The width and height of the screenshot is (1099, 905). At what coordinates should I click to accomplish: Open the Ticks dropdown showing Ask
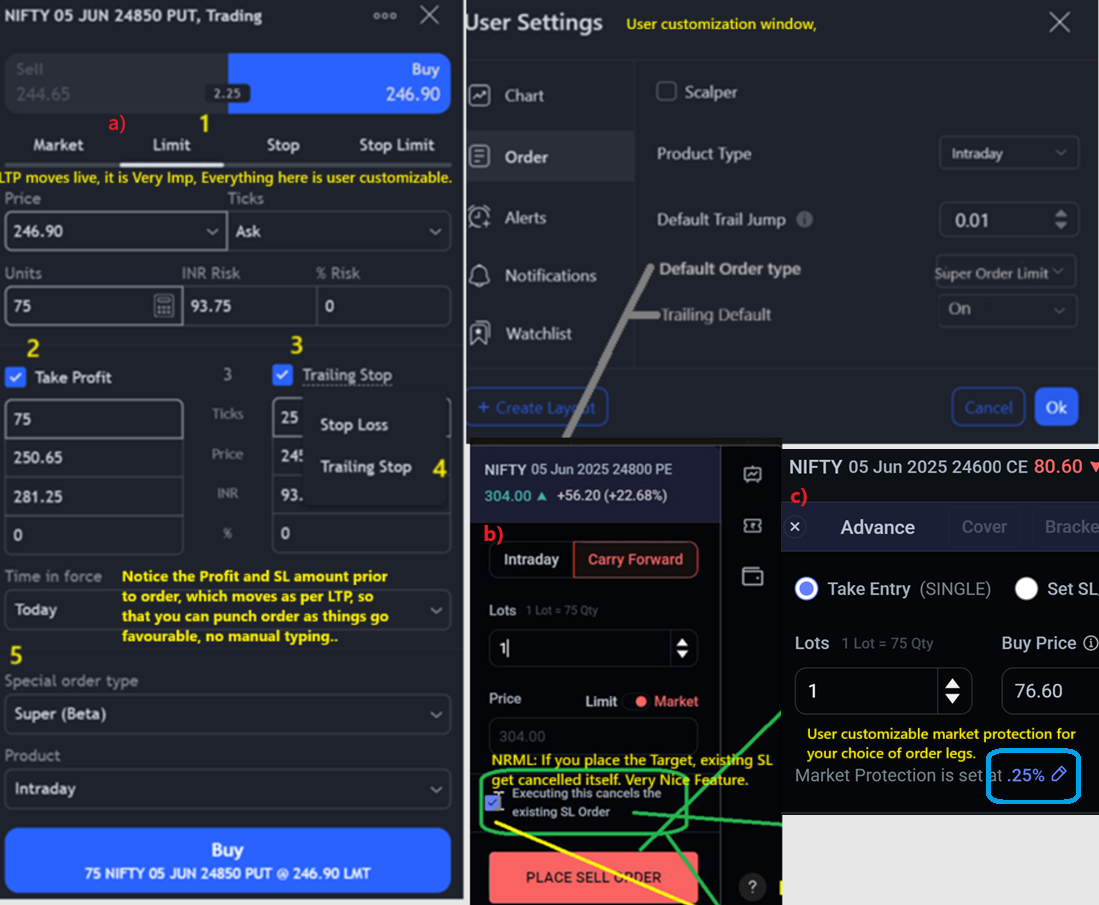pos(339,231)
